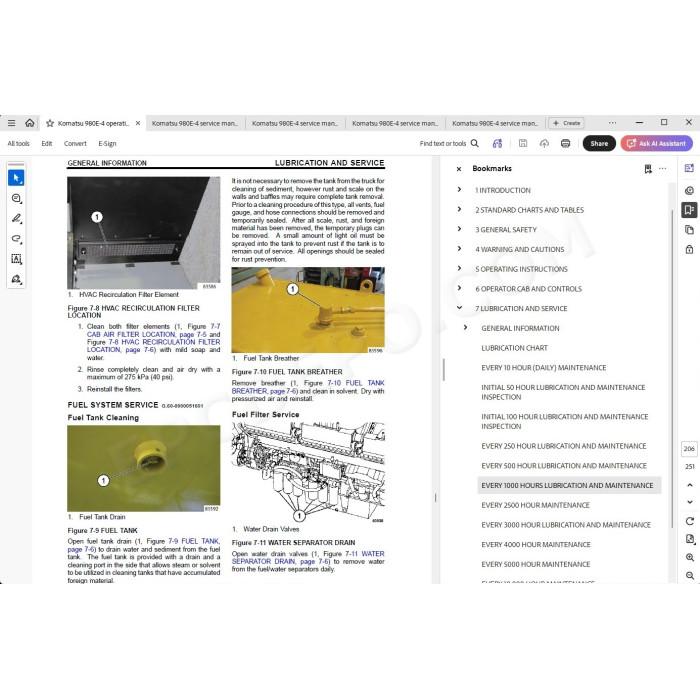Open the more tabs ellipsis menu
Screen dimensions: 700x700
click(612, 123)
